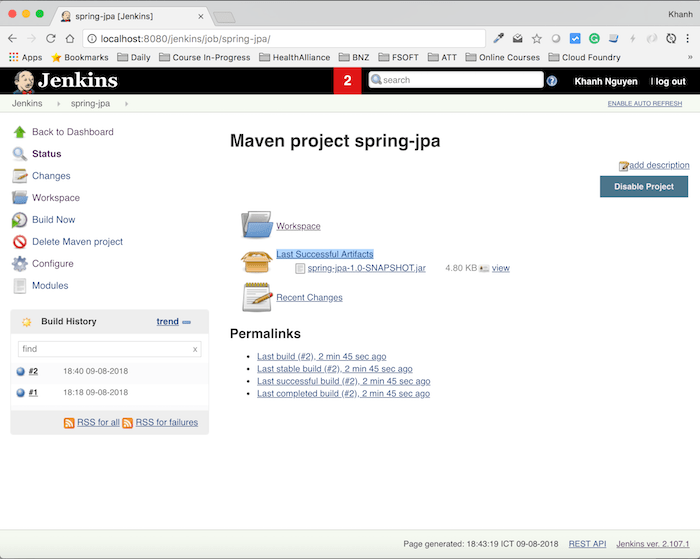Click the red notification badge showing 2

point(347,81)
